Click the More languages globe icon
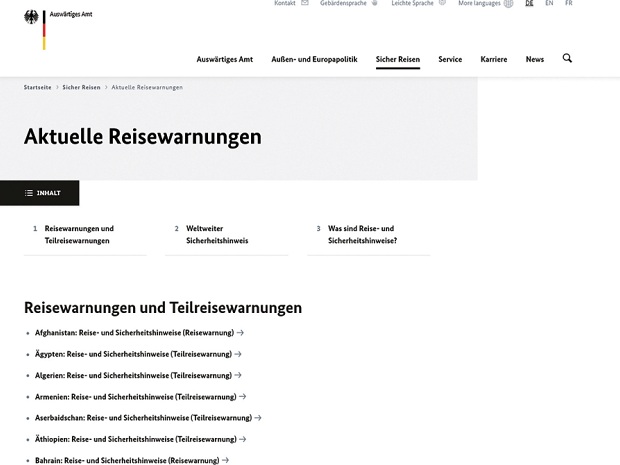This screenshot has height=465, width=620. click(508, 4)
